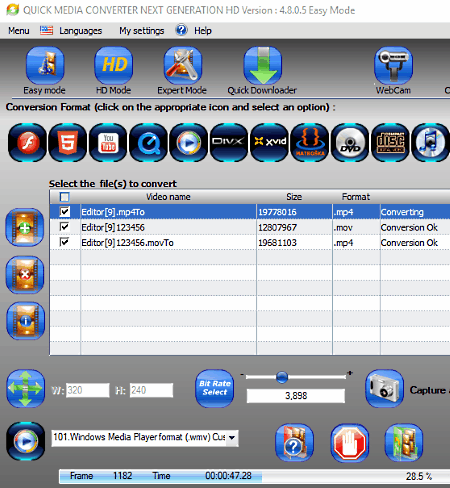Click the width W input field
The height and width of the screenshot is (488, 450).
88,390
